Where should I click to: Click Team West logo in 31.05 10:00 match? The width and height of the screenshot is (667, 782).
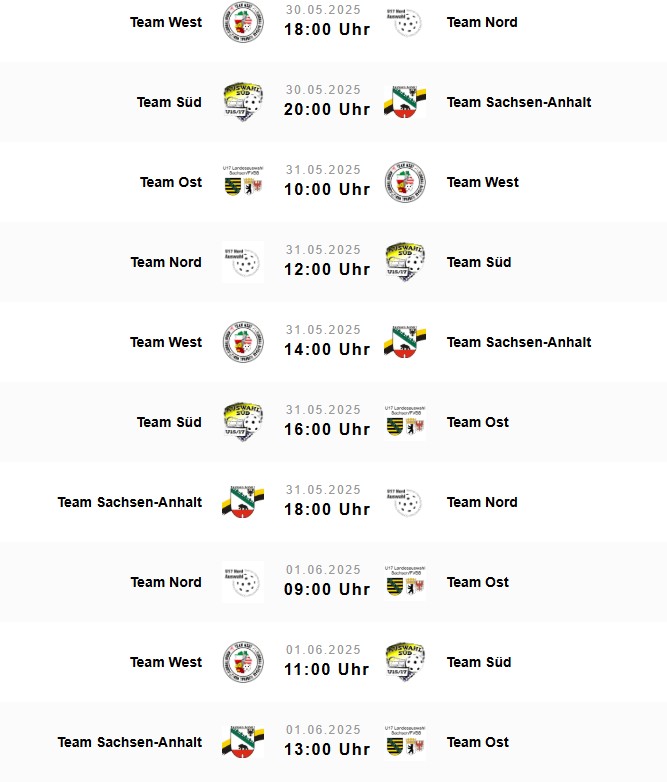coord(405,182)
